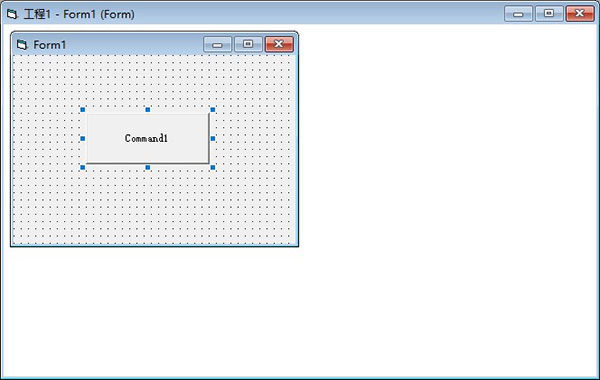
Task: Click the empty dotted grid below Command1
Action: 154,207
